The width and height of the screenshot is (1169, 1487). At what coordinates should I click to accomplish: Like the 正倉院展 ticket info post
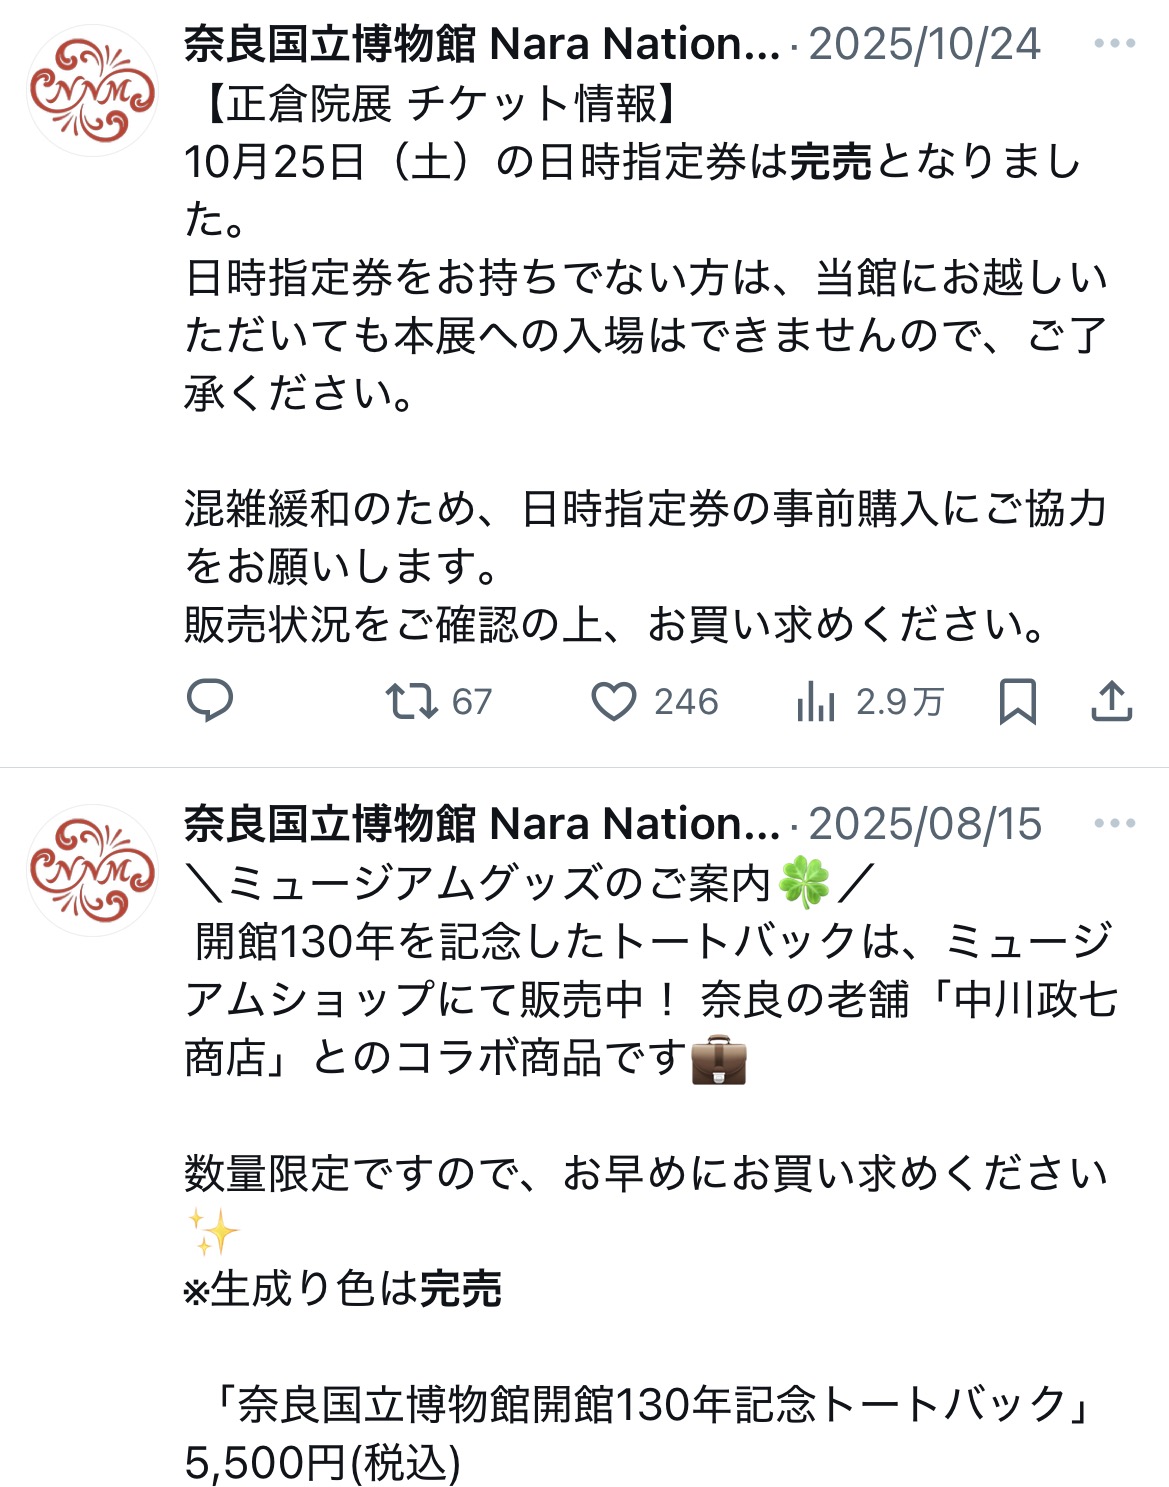coord(613,701)
